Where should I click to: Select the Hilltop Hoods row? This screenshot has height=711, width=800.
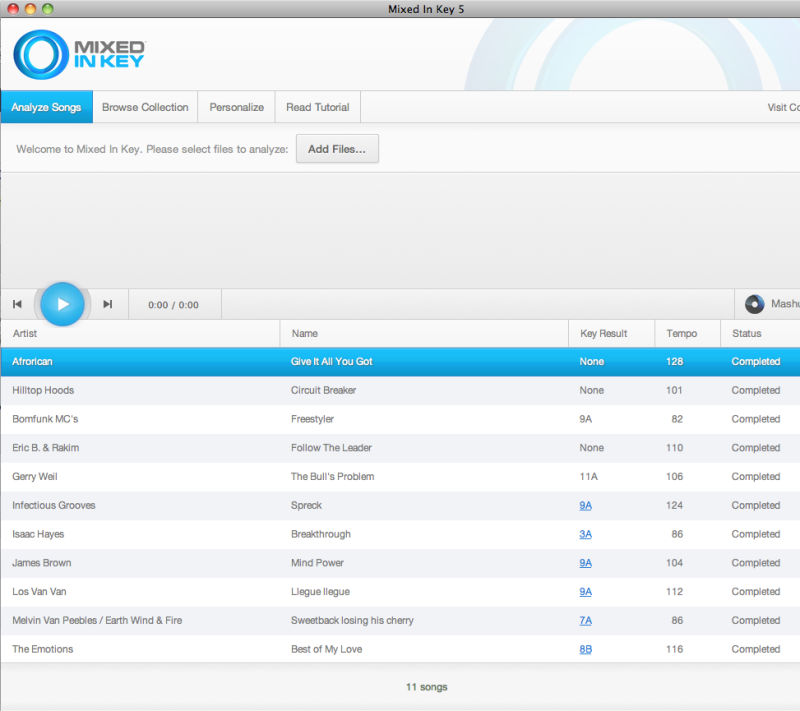click(x=401, y=391)
